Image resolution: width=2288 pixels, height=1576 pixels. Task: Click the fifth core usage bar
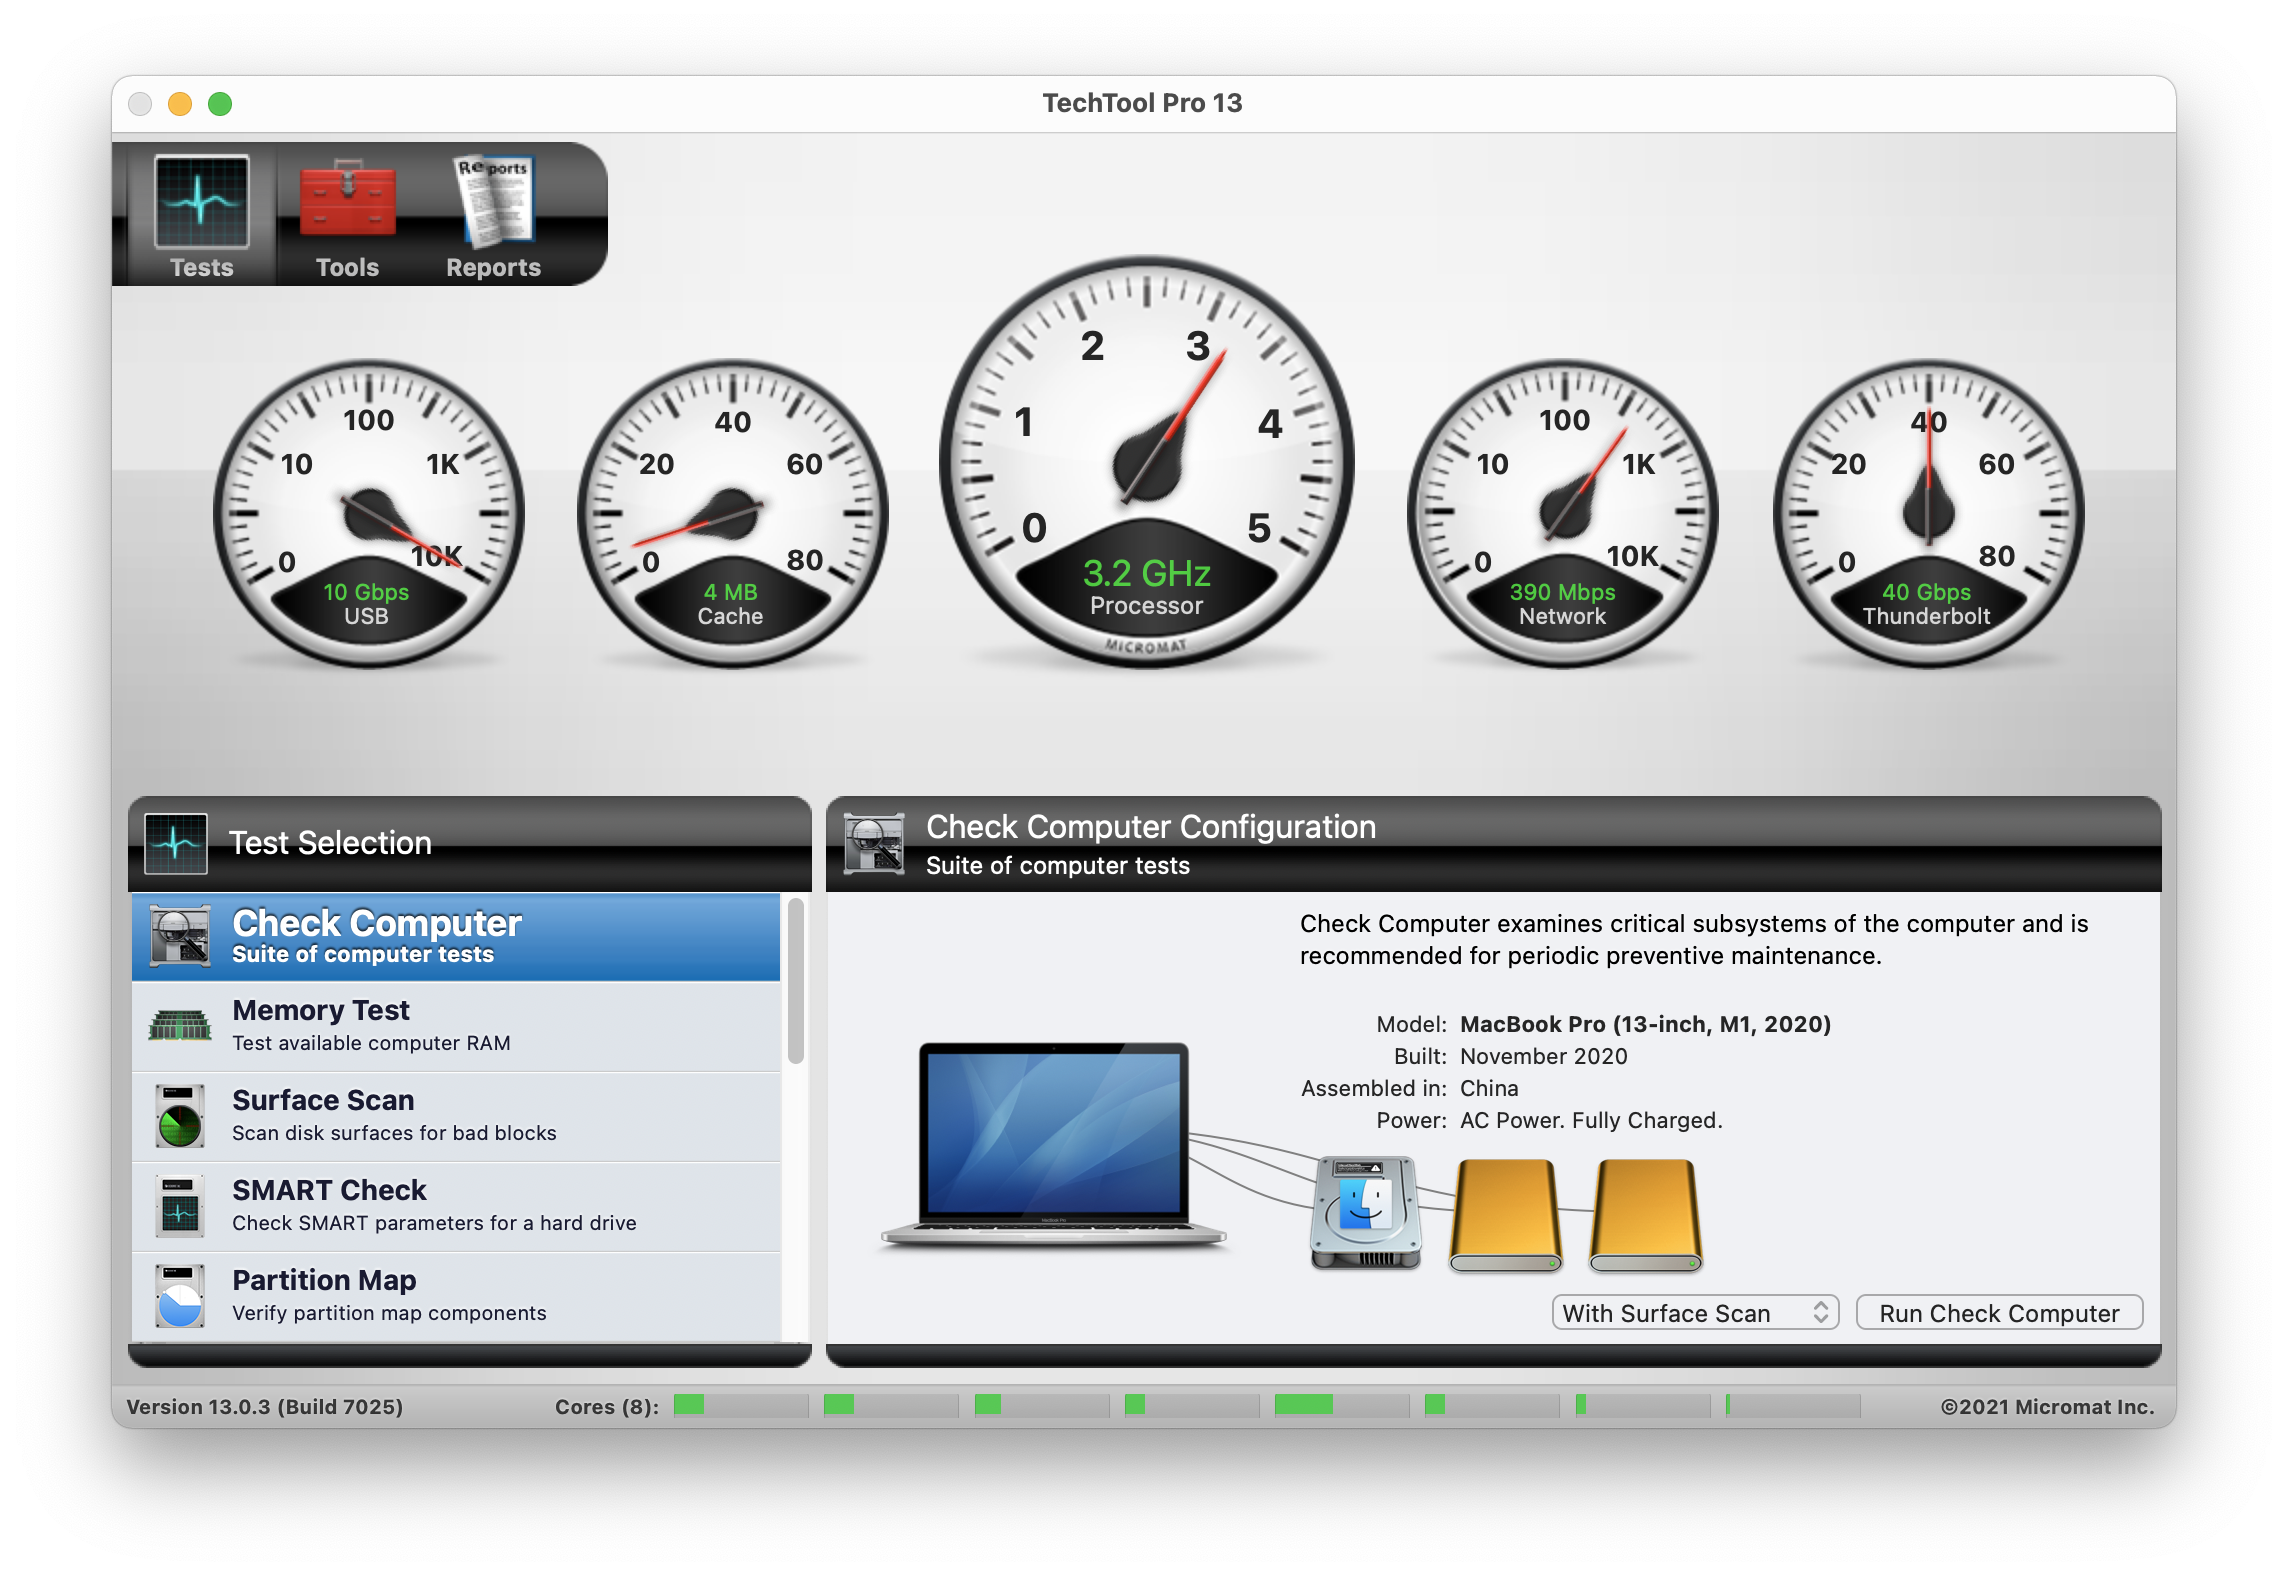click(x=1342, y=1405)
